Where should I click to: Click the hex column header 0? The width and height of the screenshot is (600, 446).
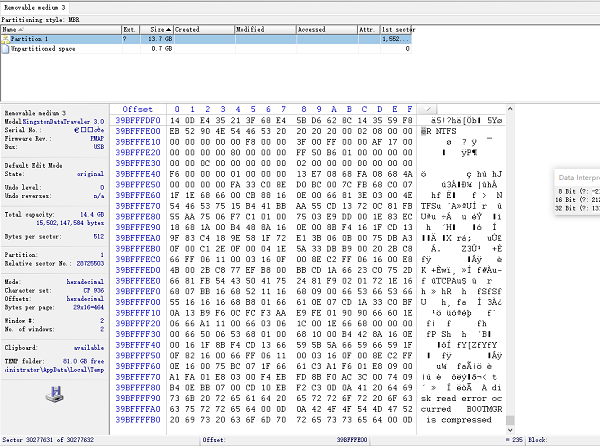177,109
